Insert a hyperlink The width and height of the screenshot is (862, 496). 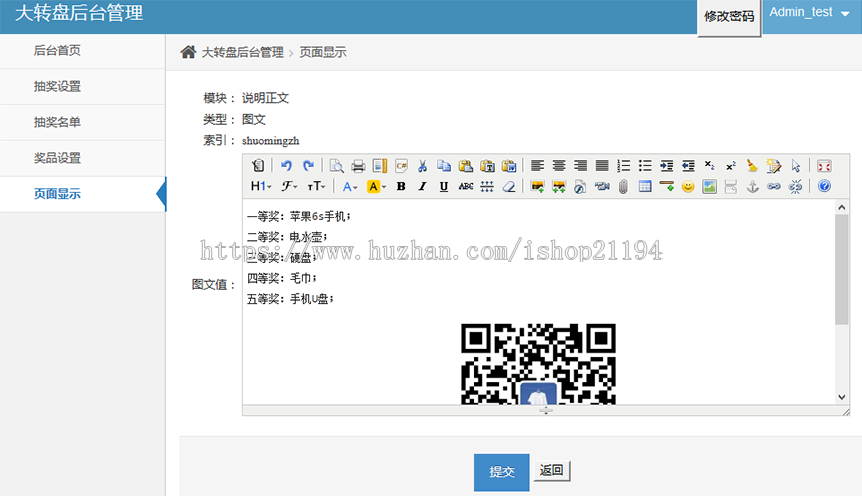[774, 186]
